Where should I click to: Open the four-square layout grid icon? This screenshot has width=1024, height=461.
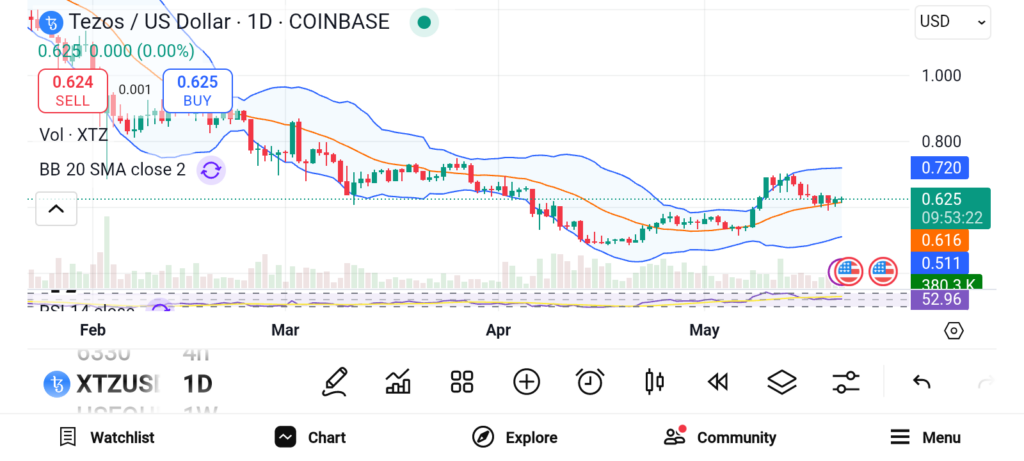(462, 382)
